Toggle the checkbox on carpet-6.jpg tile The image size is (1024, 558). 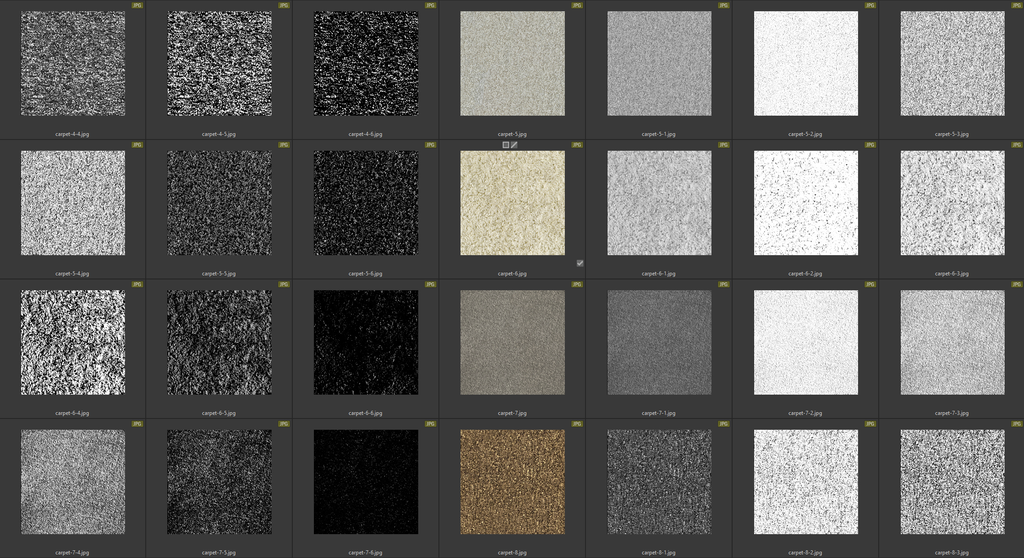[580, 263]
